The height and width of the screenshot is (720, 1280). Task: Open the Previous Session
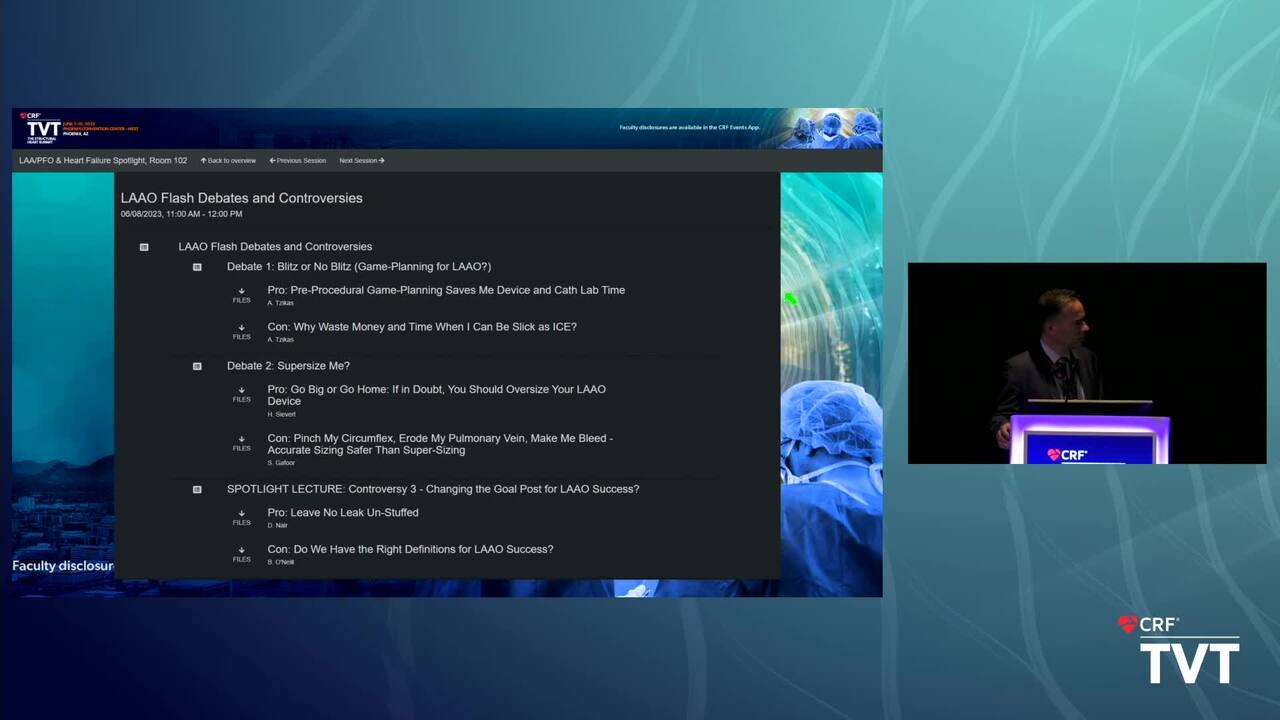[298, 160]
